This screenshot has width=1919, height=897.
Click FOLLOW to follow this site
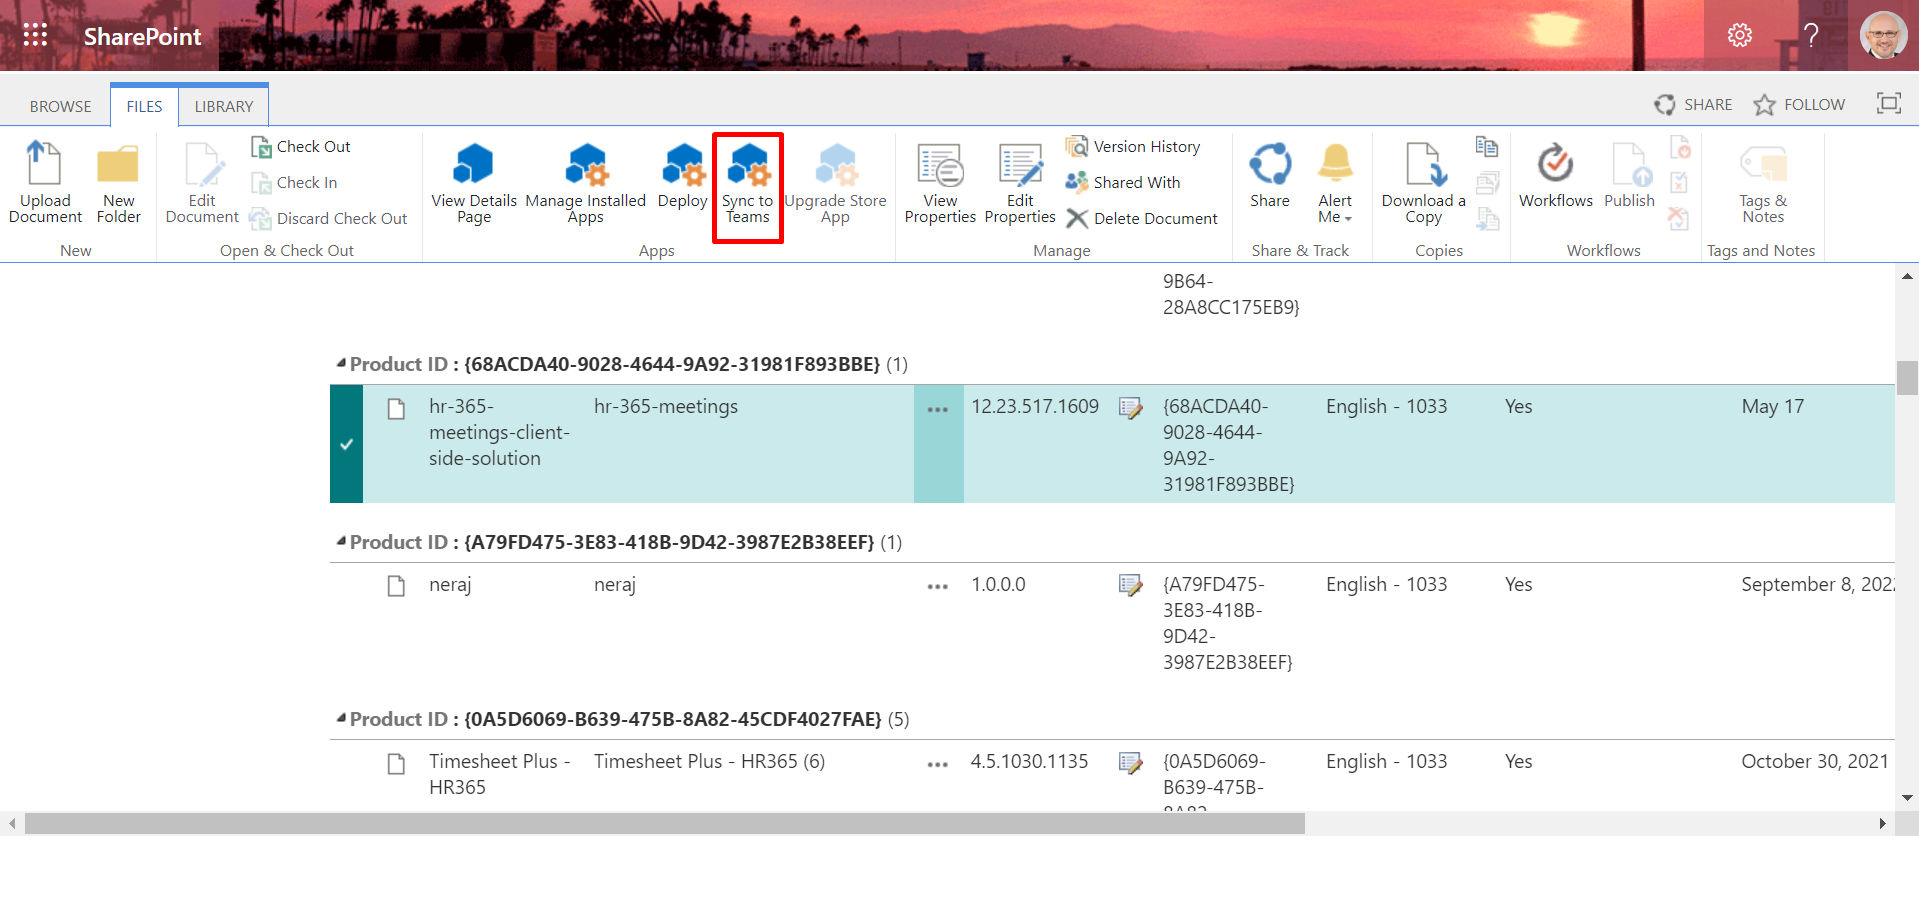click(1800, 104)
